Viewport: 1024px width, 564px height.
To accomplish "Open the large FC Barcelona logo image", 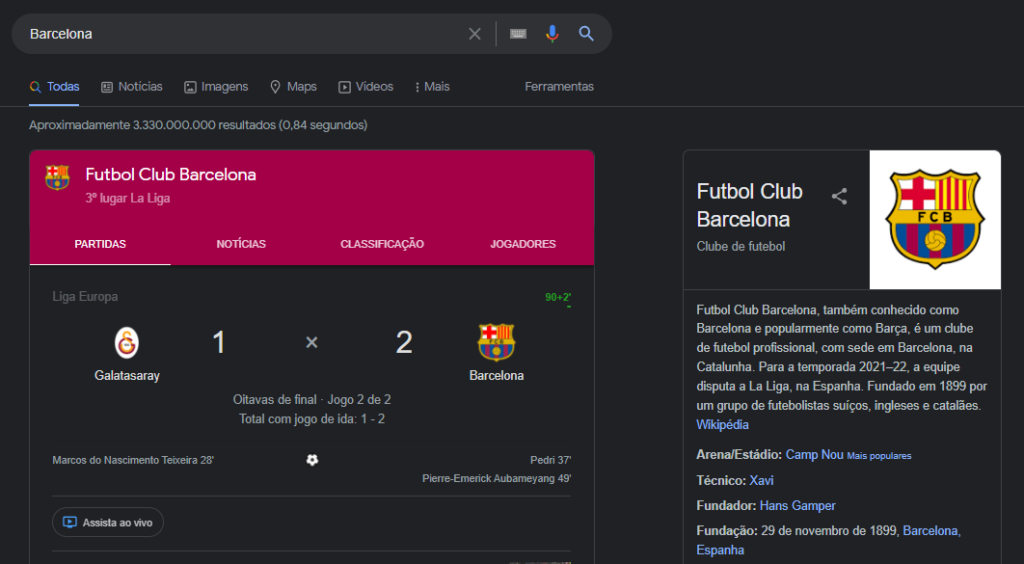I will 935,219.
